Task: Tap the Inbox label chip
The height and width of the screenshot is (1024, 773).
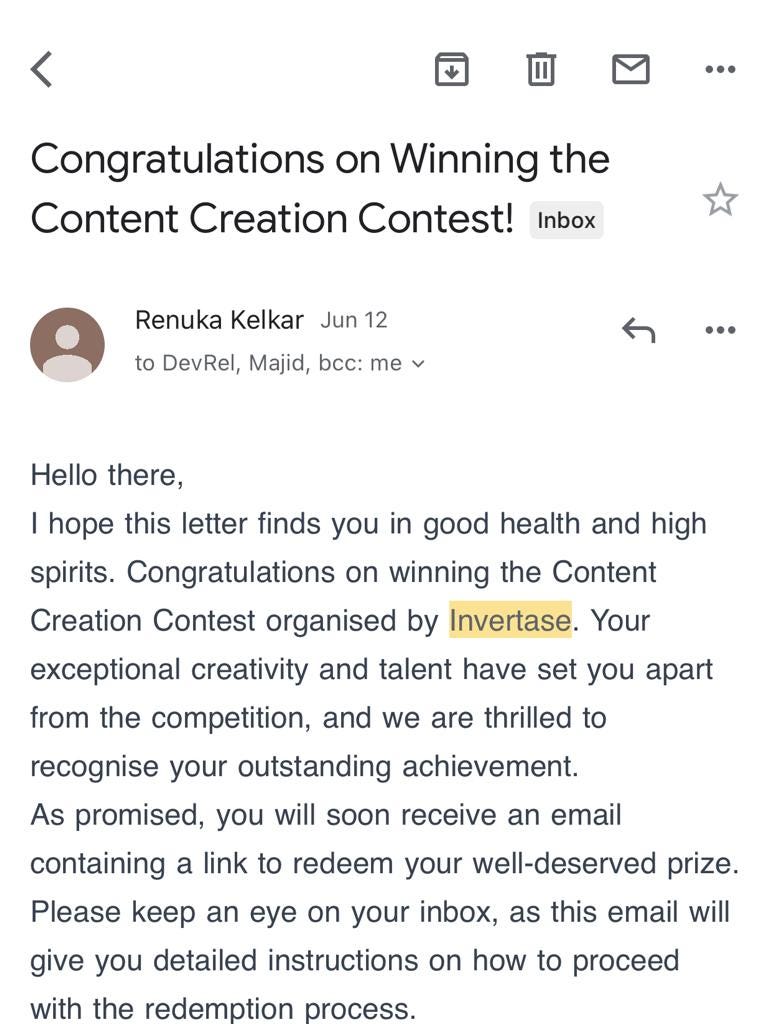Action: point(566,220)
